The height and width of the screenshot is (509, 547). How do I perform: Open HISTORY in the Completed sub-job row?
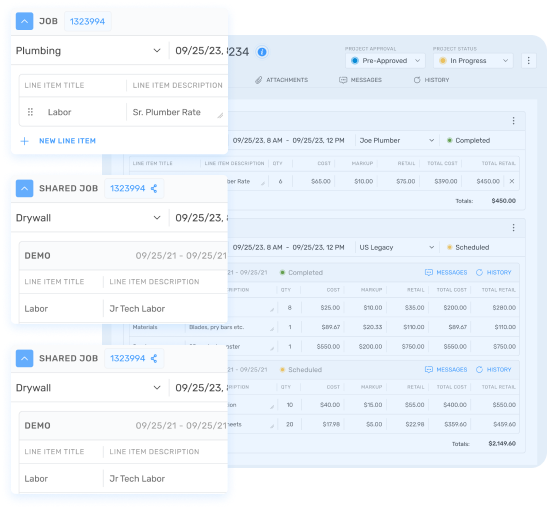pyautogui.click(x=494, y=272)
